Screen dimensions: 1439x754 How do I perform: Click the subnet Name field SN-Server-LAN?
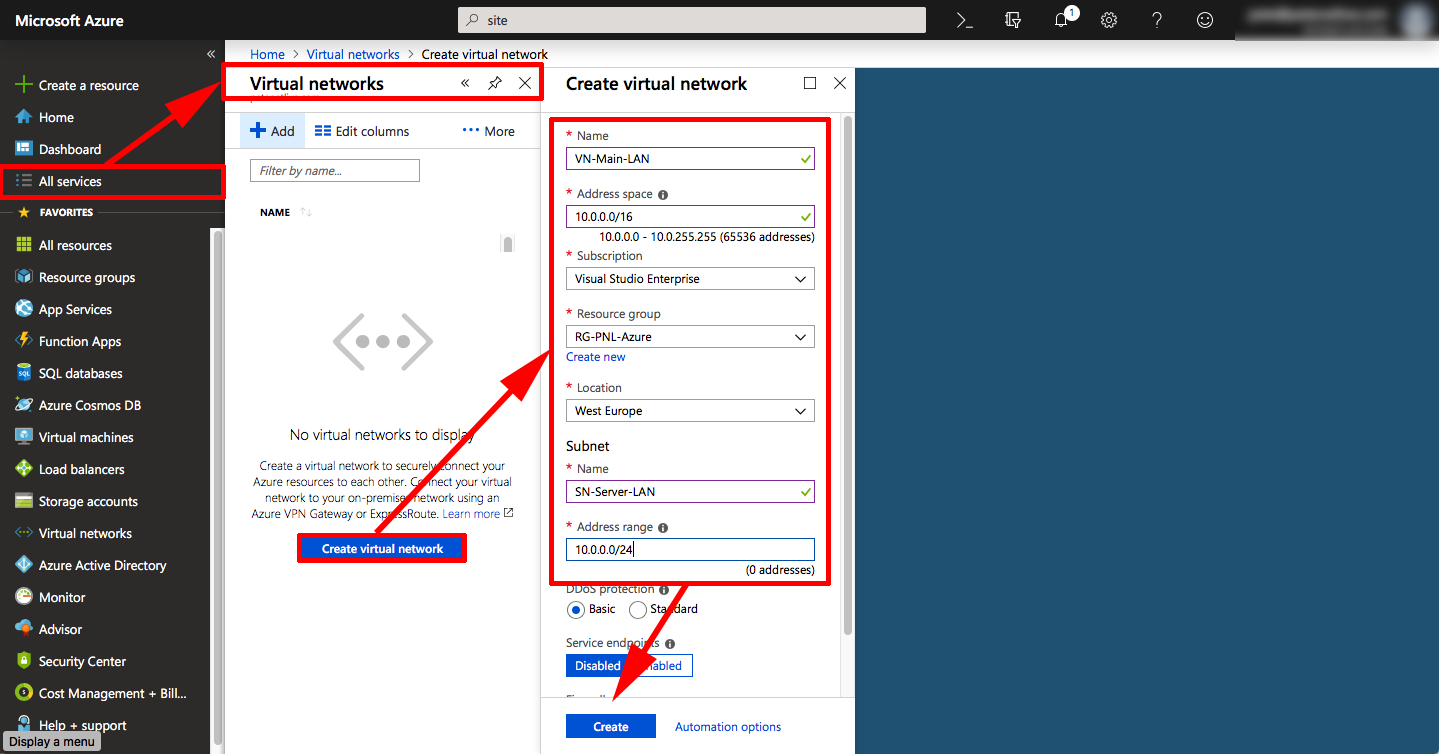coord(690,491)
